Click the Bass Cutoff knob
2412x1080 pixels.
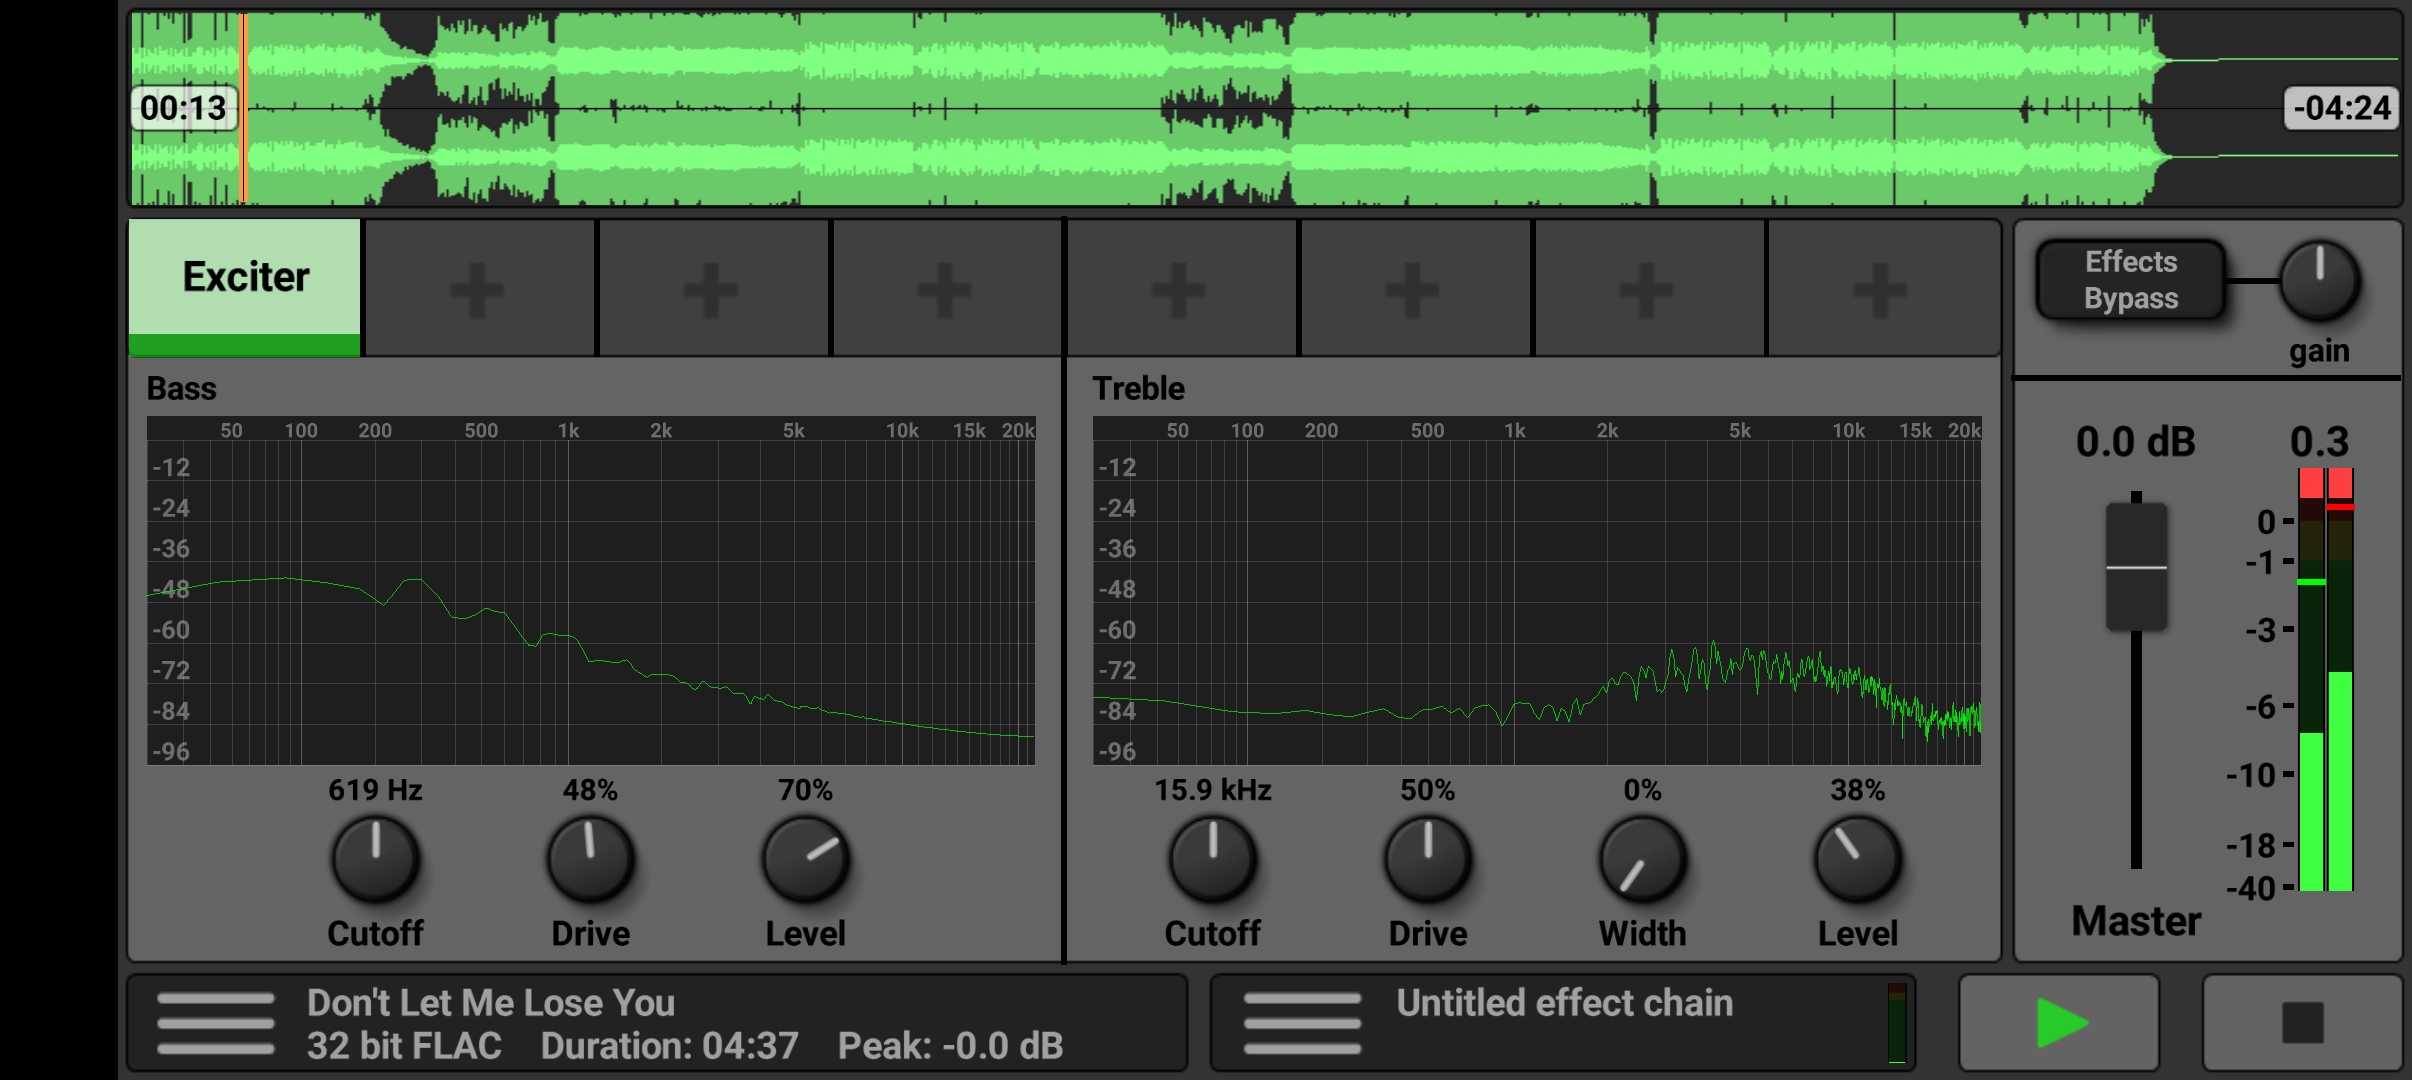coord(375,860)
